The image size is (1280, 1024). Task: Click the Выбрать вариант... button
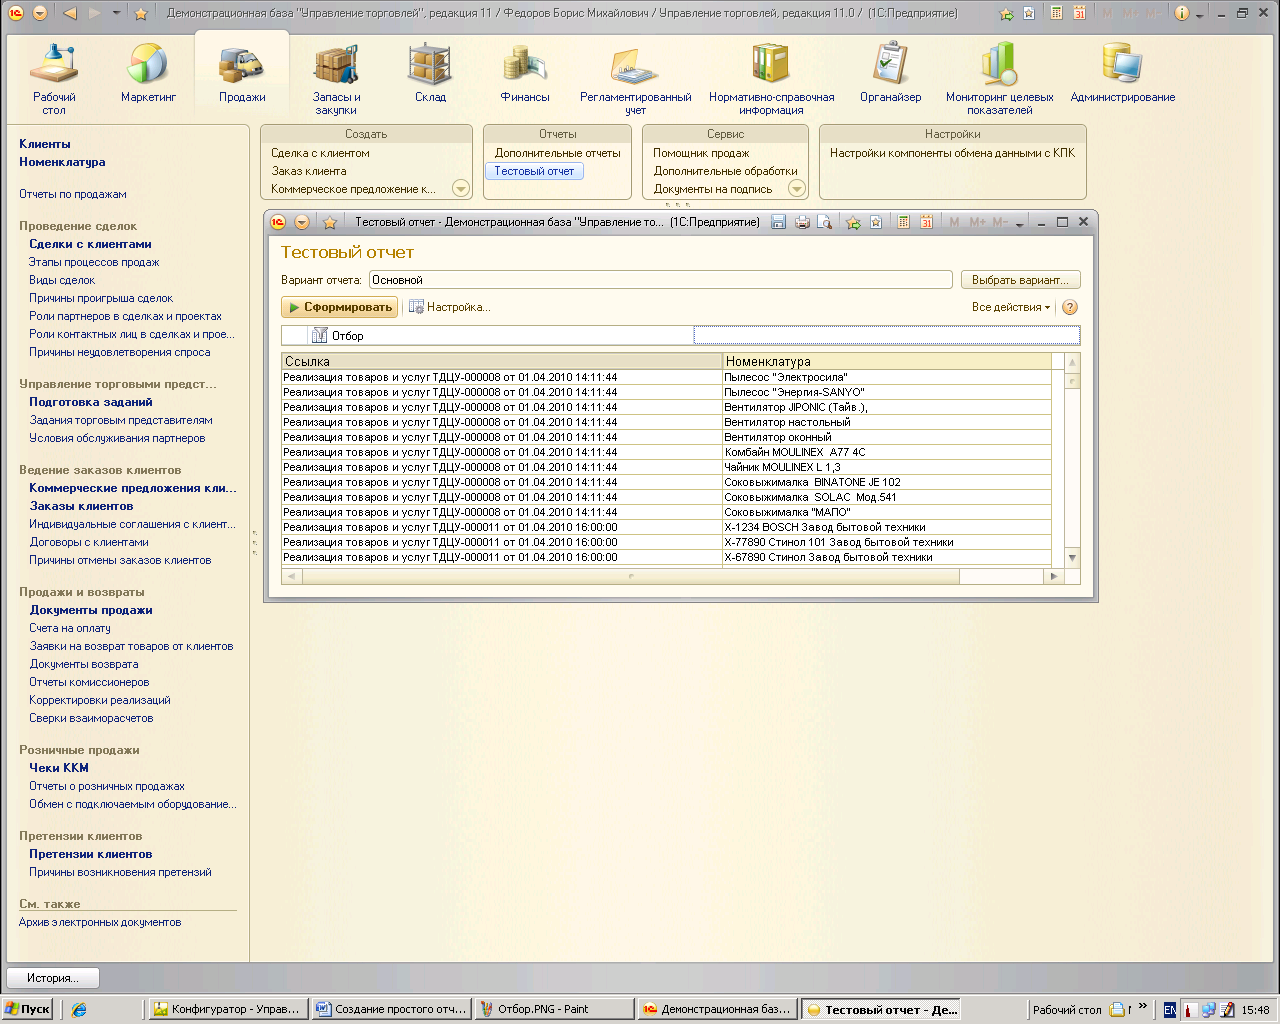click(x=1020, y=280)
